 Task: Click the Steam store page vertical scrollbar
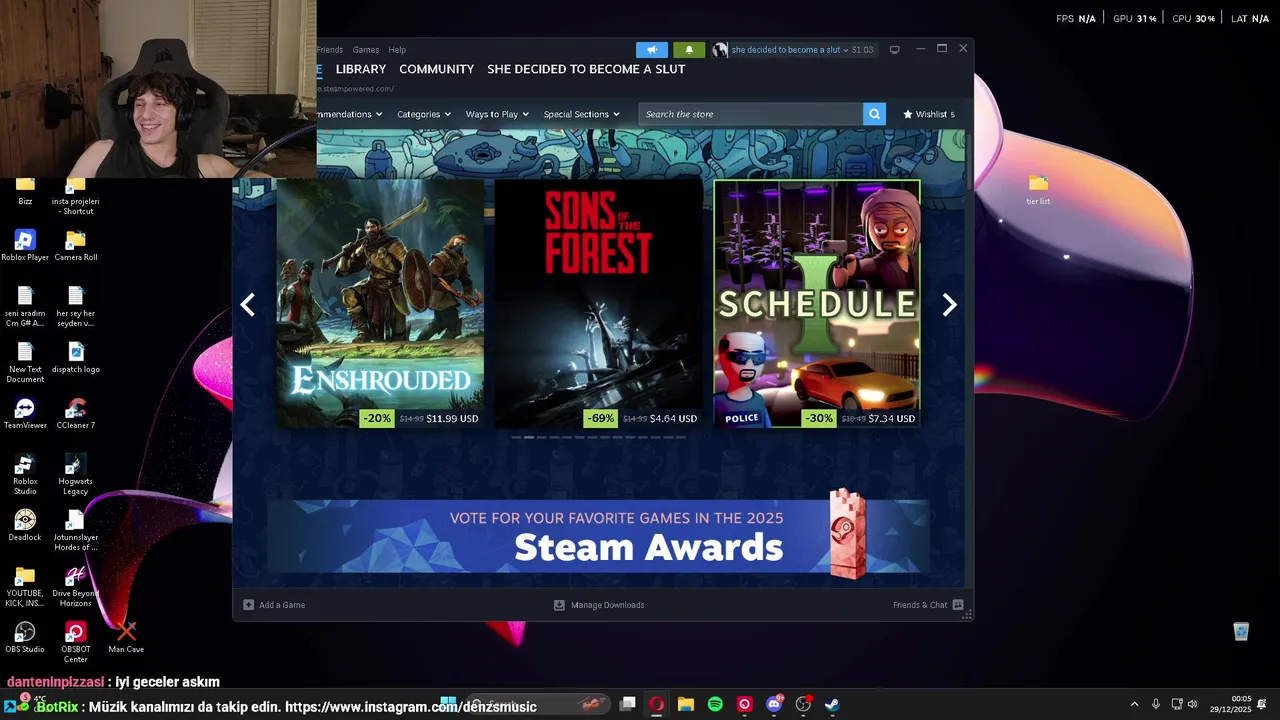pyautogui.click(x=967, y=160)
